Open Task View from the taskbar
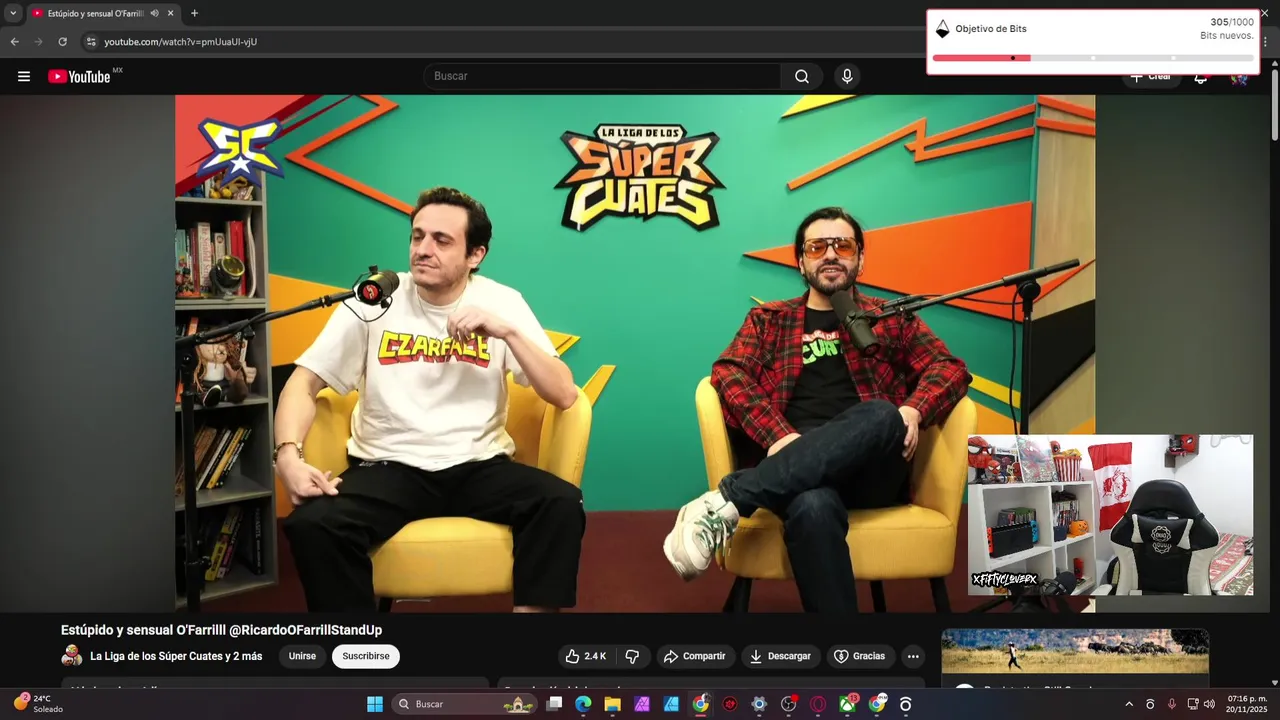The width and height of the screenshot is (1280, 720). pos(554,704)
